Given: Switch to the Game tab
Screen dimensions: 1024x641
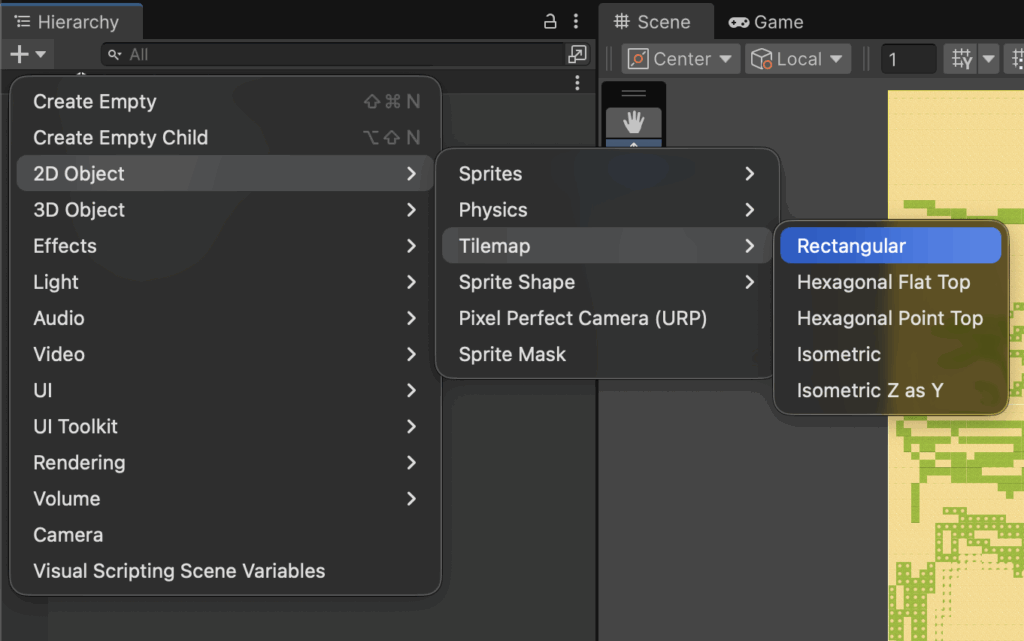Looking at the screenshot, I should coord(766,22).
